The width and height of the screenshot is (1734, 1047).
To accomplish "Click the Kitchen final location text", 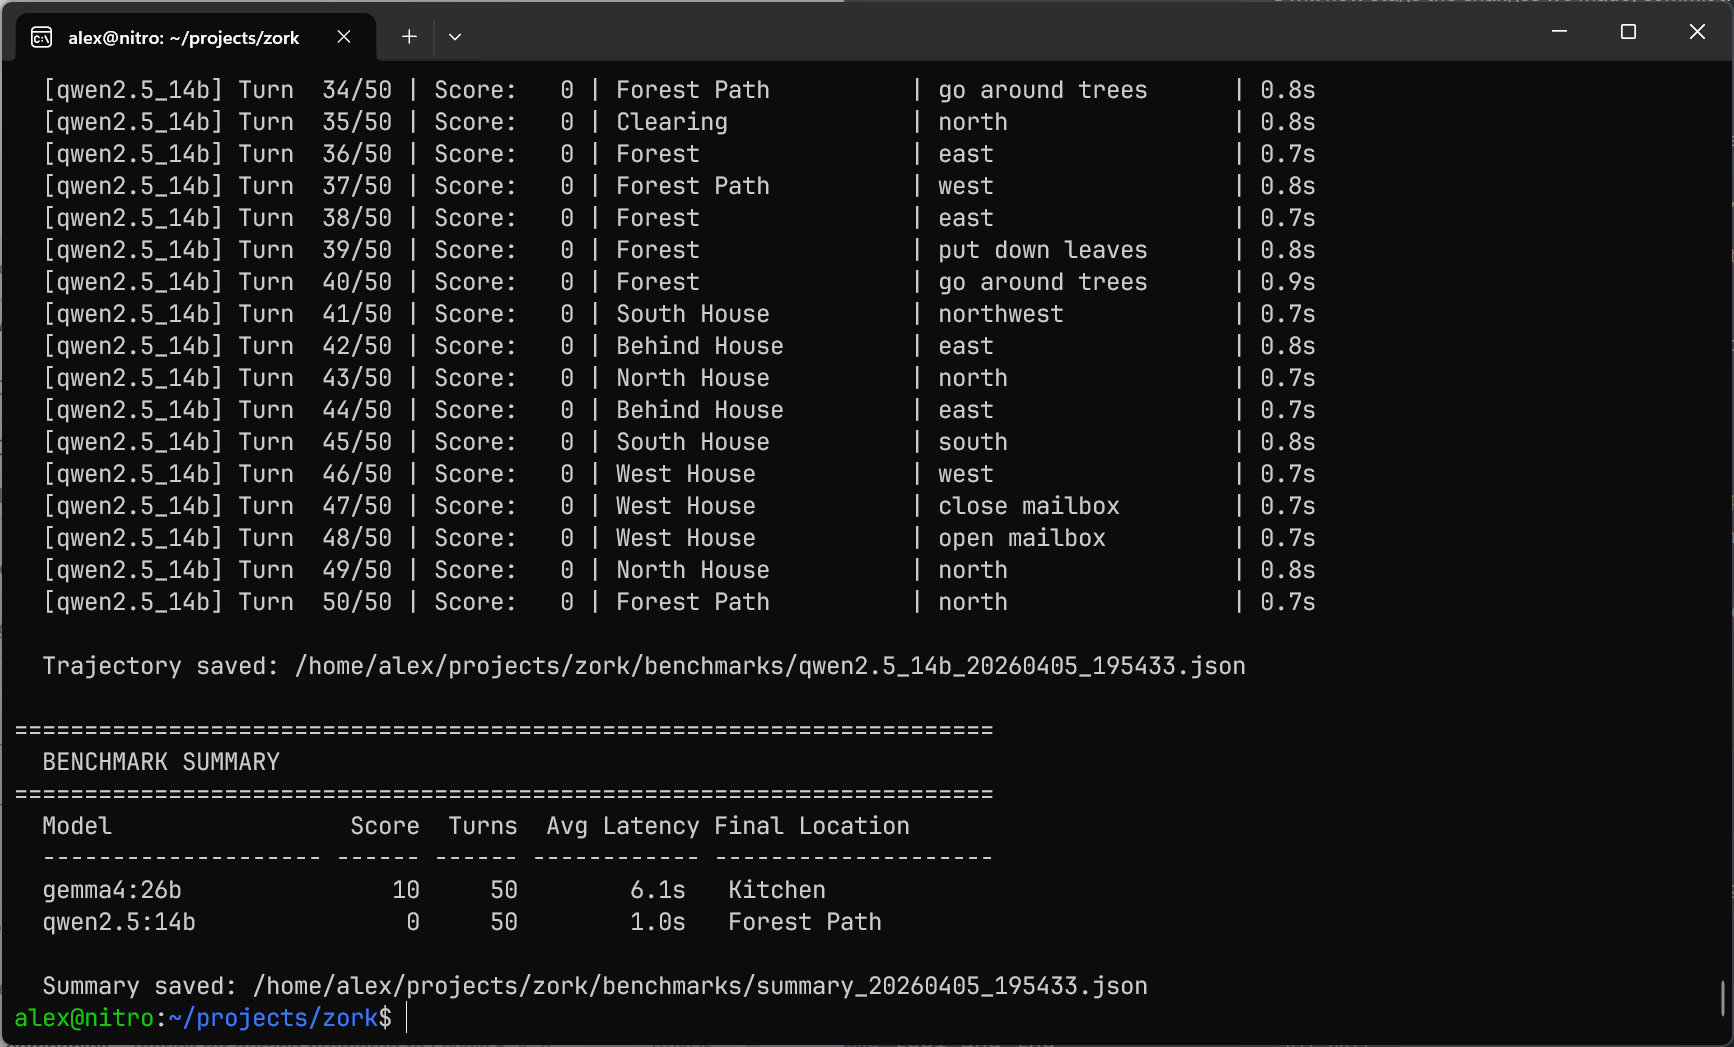I will pos(776,889).
